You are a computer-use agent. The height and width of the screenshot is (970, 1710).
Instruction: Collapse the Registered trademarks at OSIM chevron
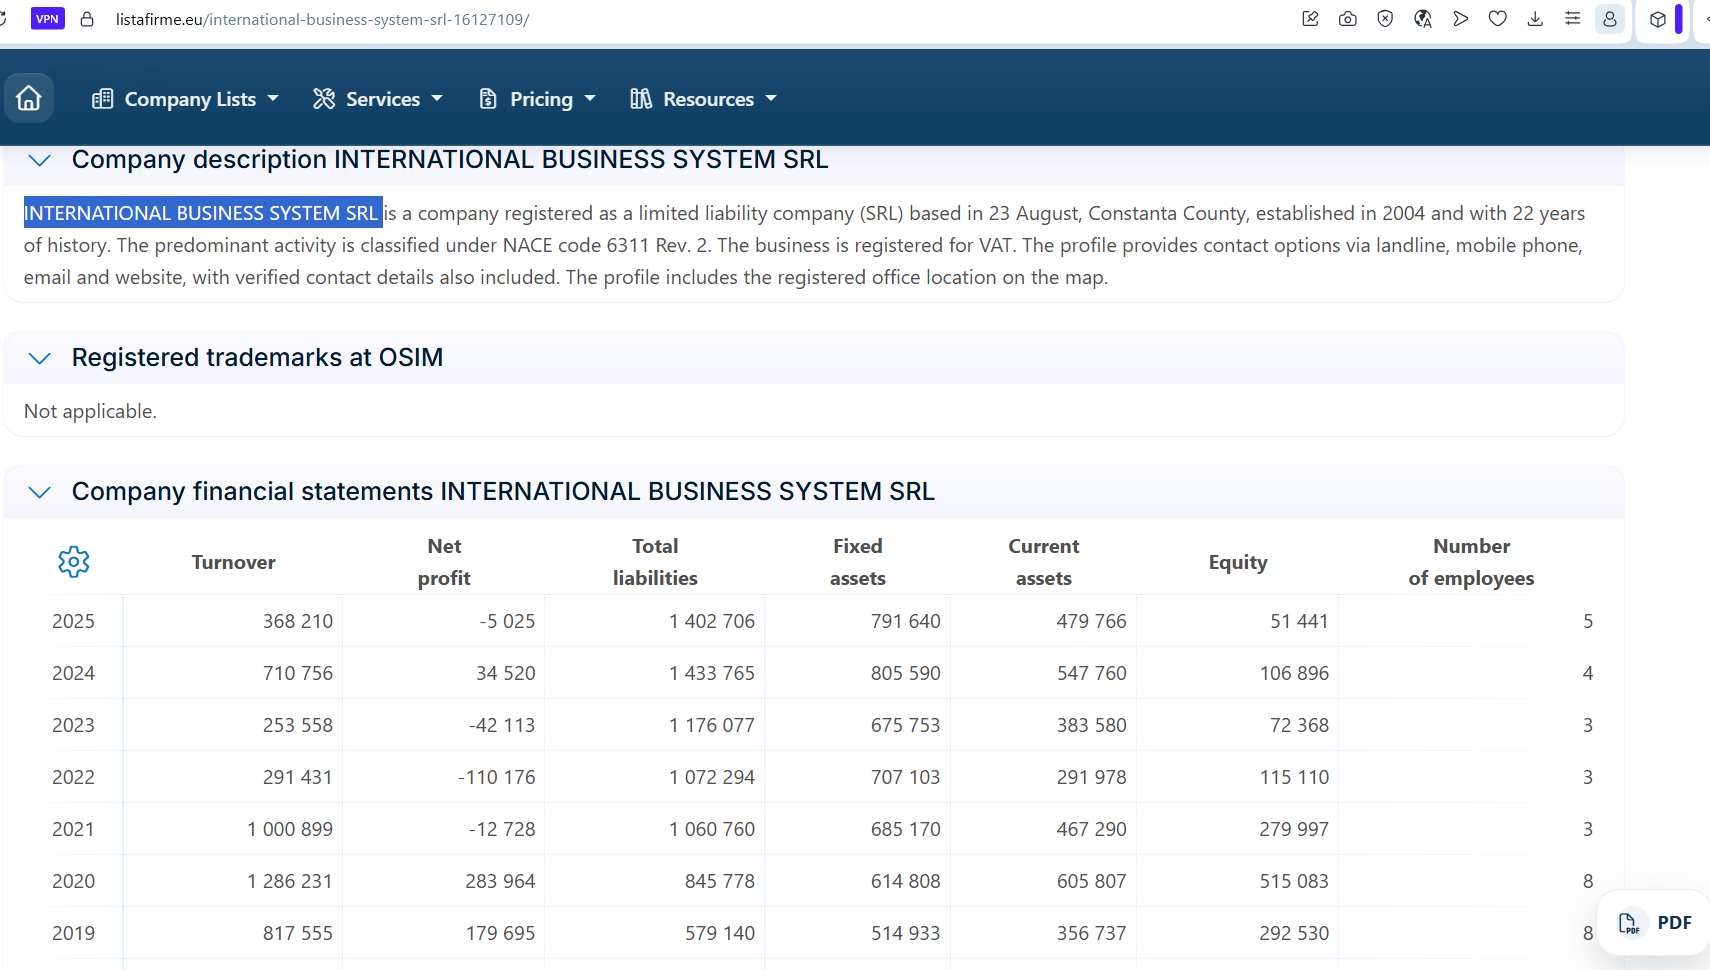click(40, 358)
